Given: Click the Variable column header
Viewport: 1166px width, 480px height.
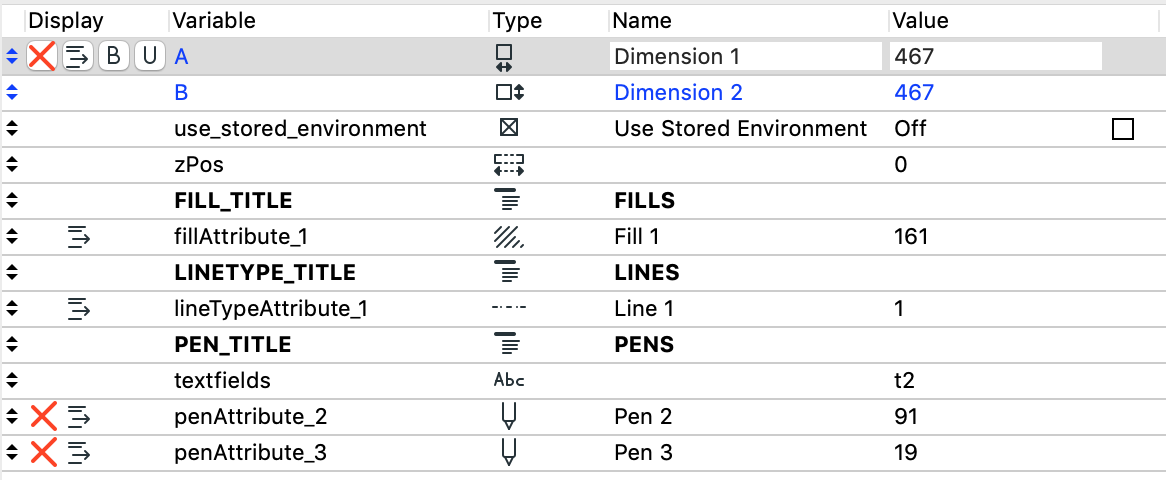Looking at the screenshot, I should 215,20.
